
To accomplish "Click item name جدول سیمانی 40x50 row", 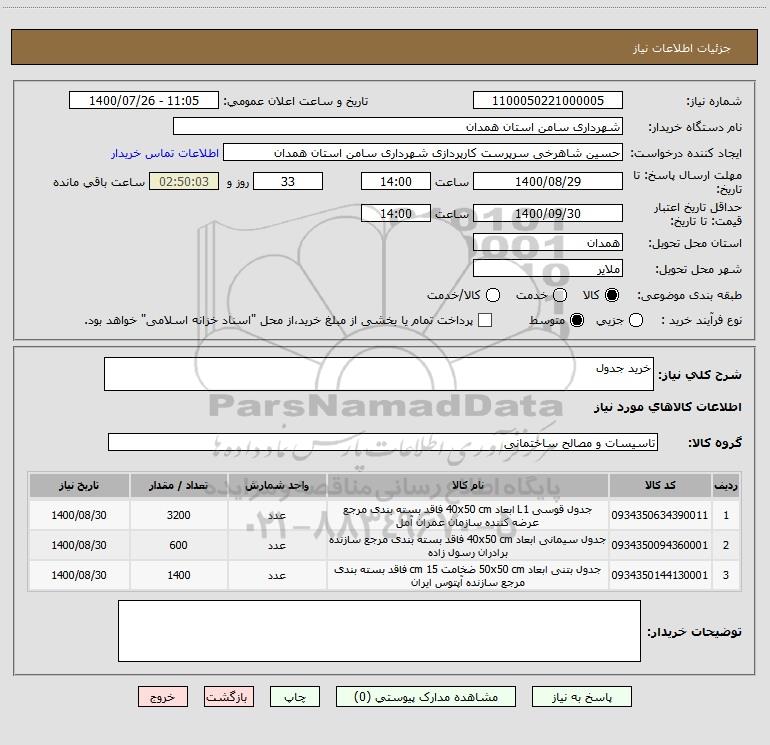I will coord(468,546).
